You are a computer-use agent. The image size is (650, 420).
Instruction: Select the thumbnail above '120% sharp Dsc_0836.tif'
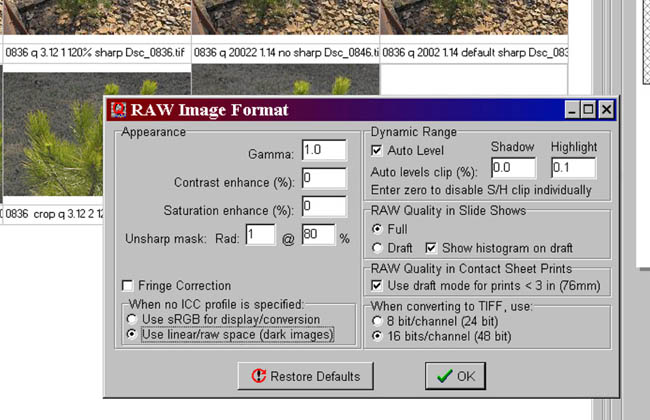pos(97,17)
